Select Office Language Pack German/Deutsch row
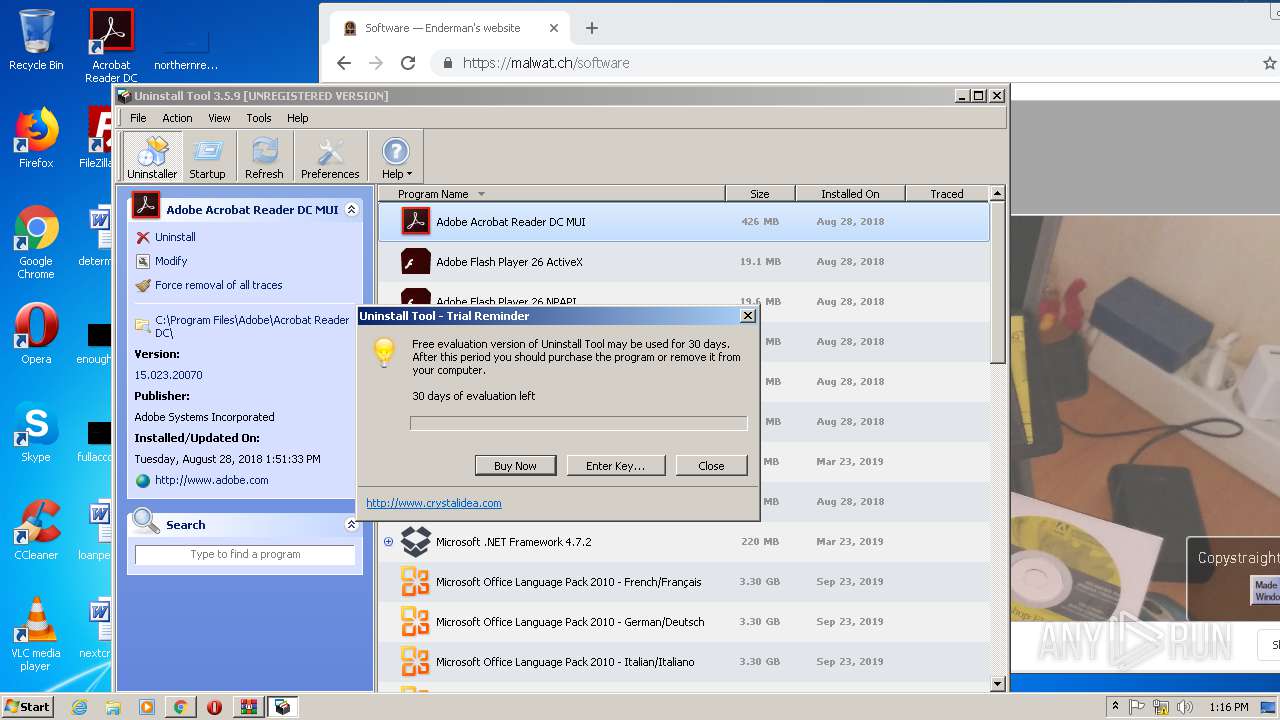The image size is (1280, 720). tap(684, 621)
